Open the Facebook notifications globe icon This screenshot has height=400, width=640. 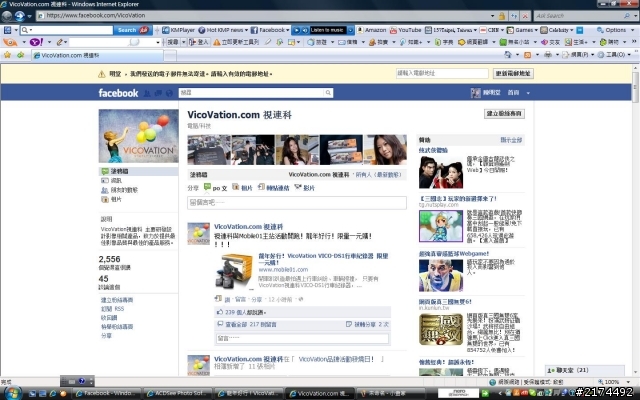[169, 93]
